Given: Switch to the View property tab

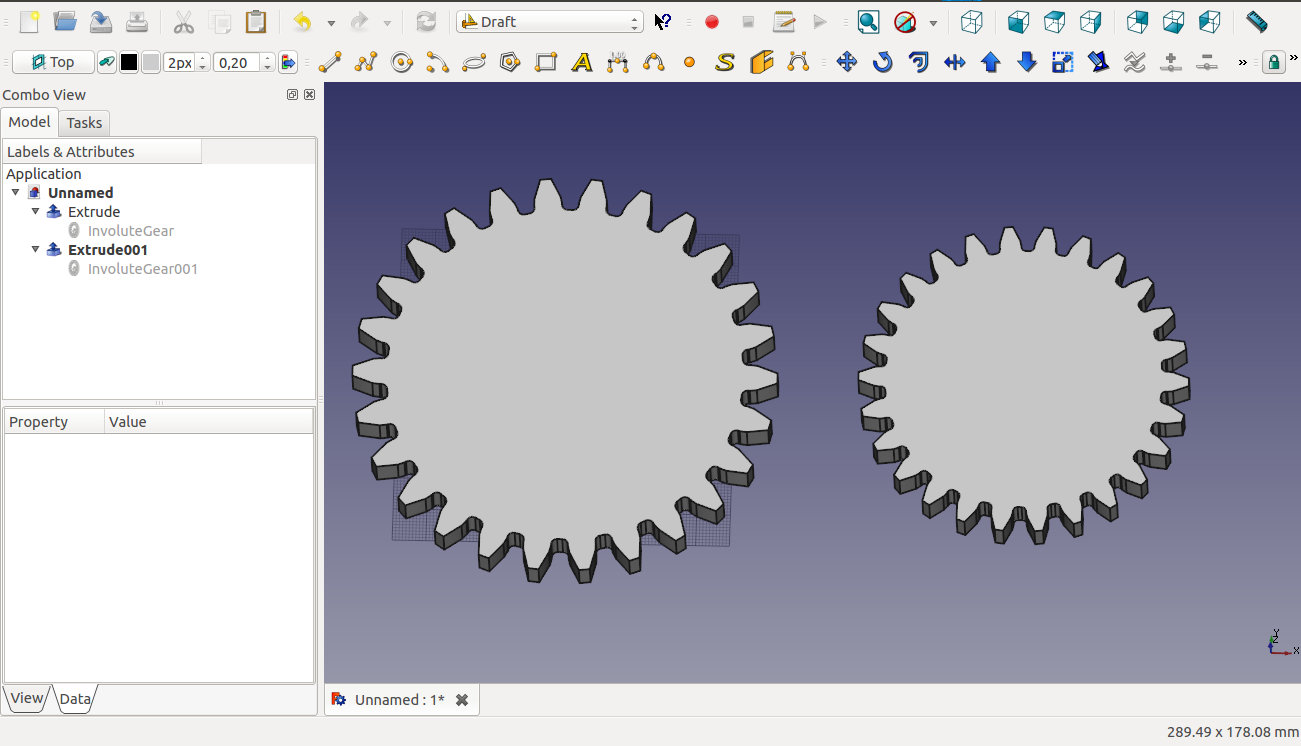Looking at the screenshot, I should point(27,699).
